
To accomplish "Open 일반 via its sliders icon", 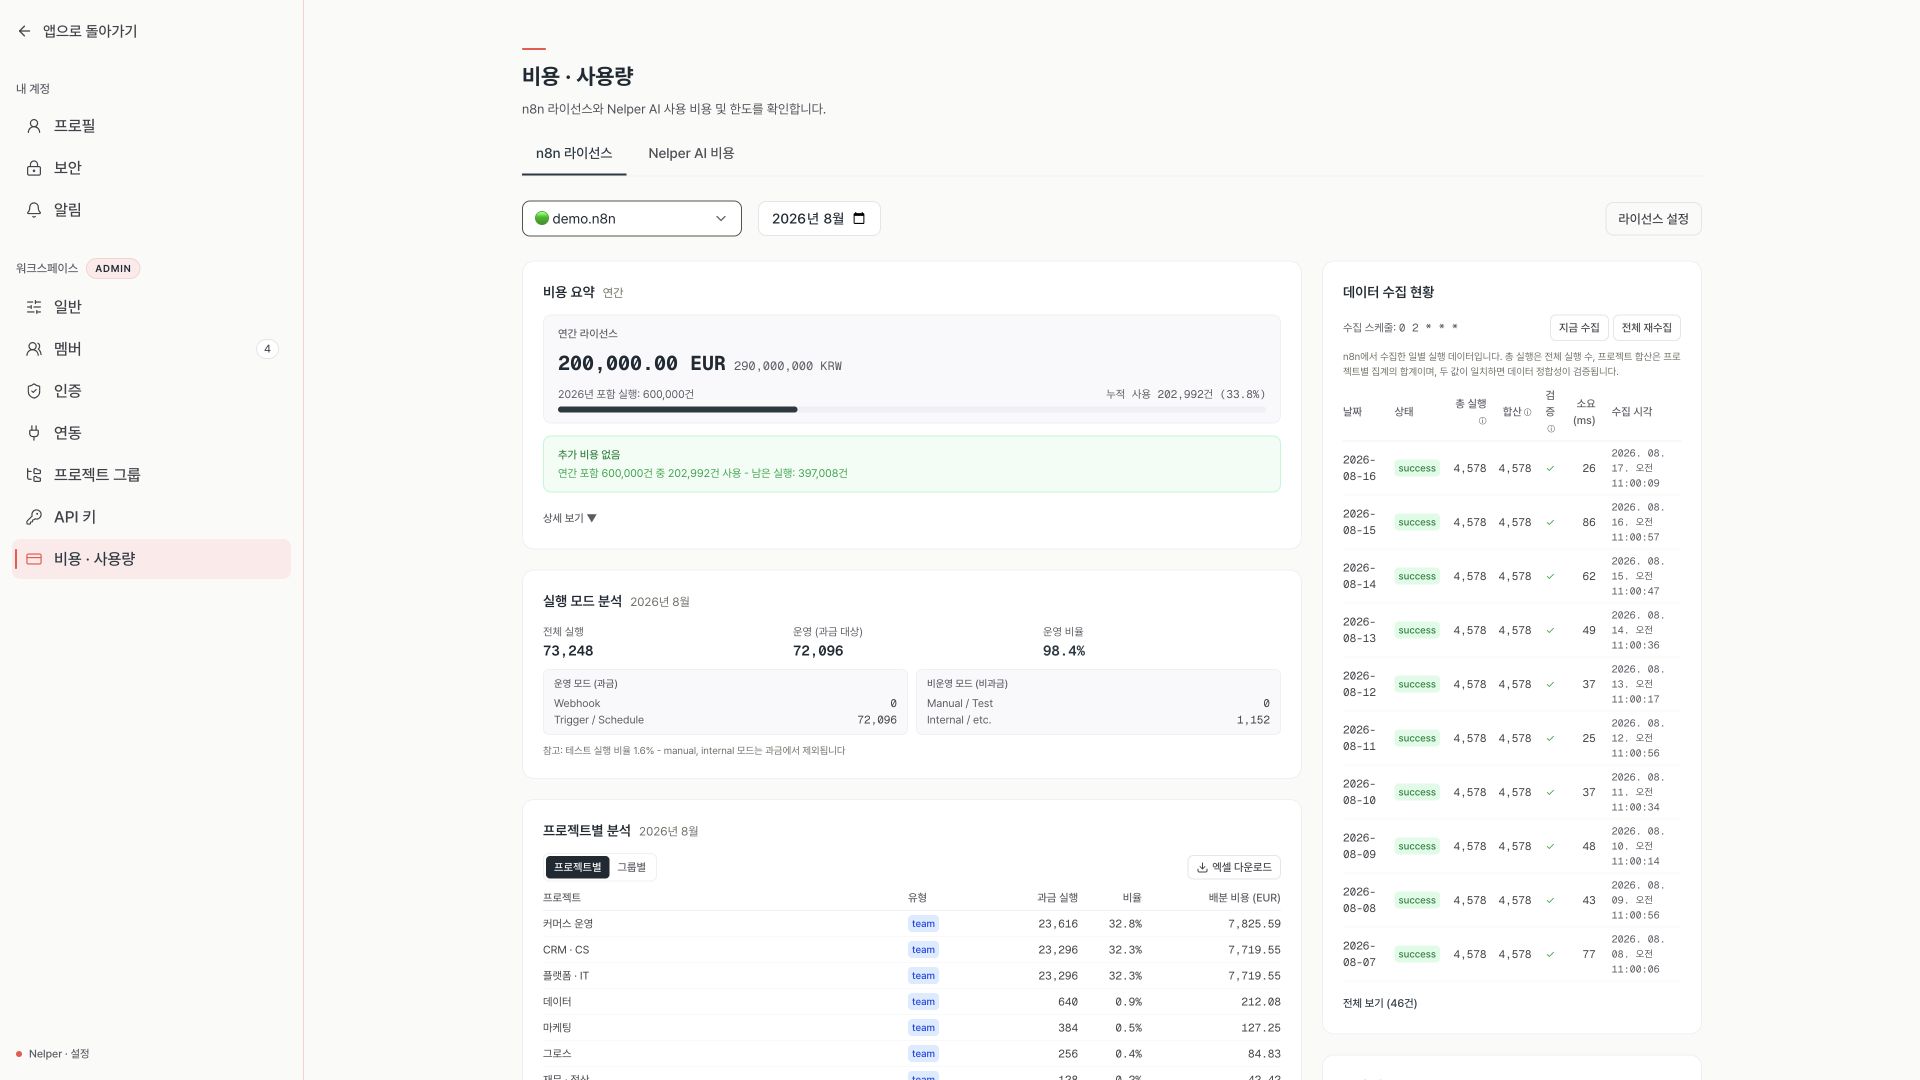I will pos(34,307).
